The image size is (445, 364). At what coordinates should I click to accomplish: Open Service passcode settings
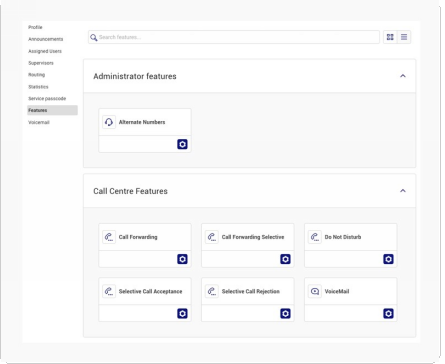tap(47, 99)
